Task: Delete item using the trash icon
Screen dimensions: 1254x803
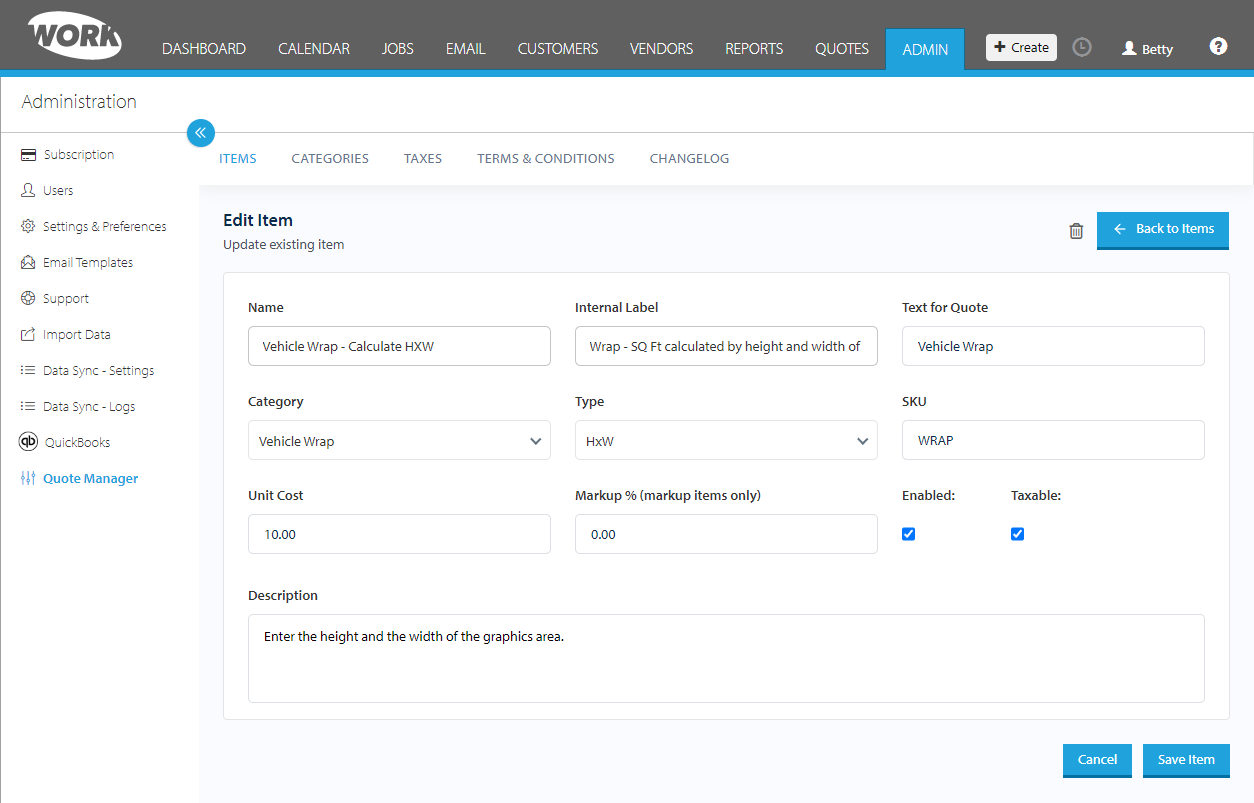Action: click(1076, 231)
